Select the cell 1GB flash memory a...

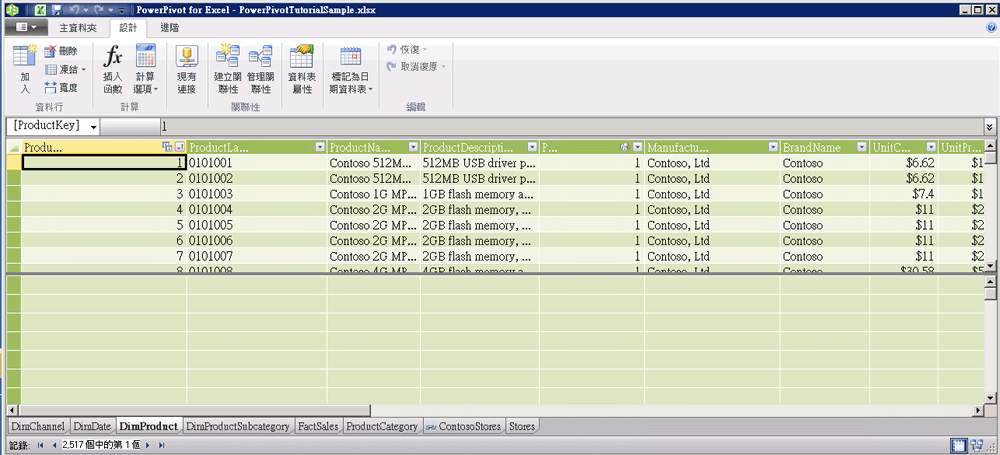click(x=479, y=194)
